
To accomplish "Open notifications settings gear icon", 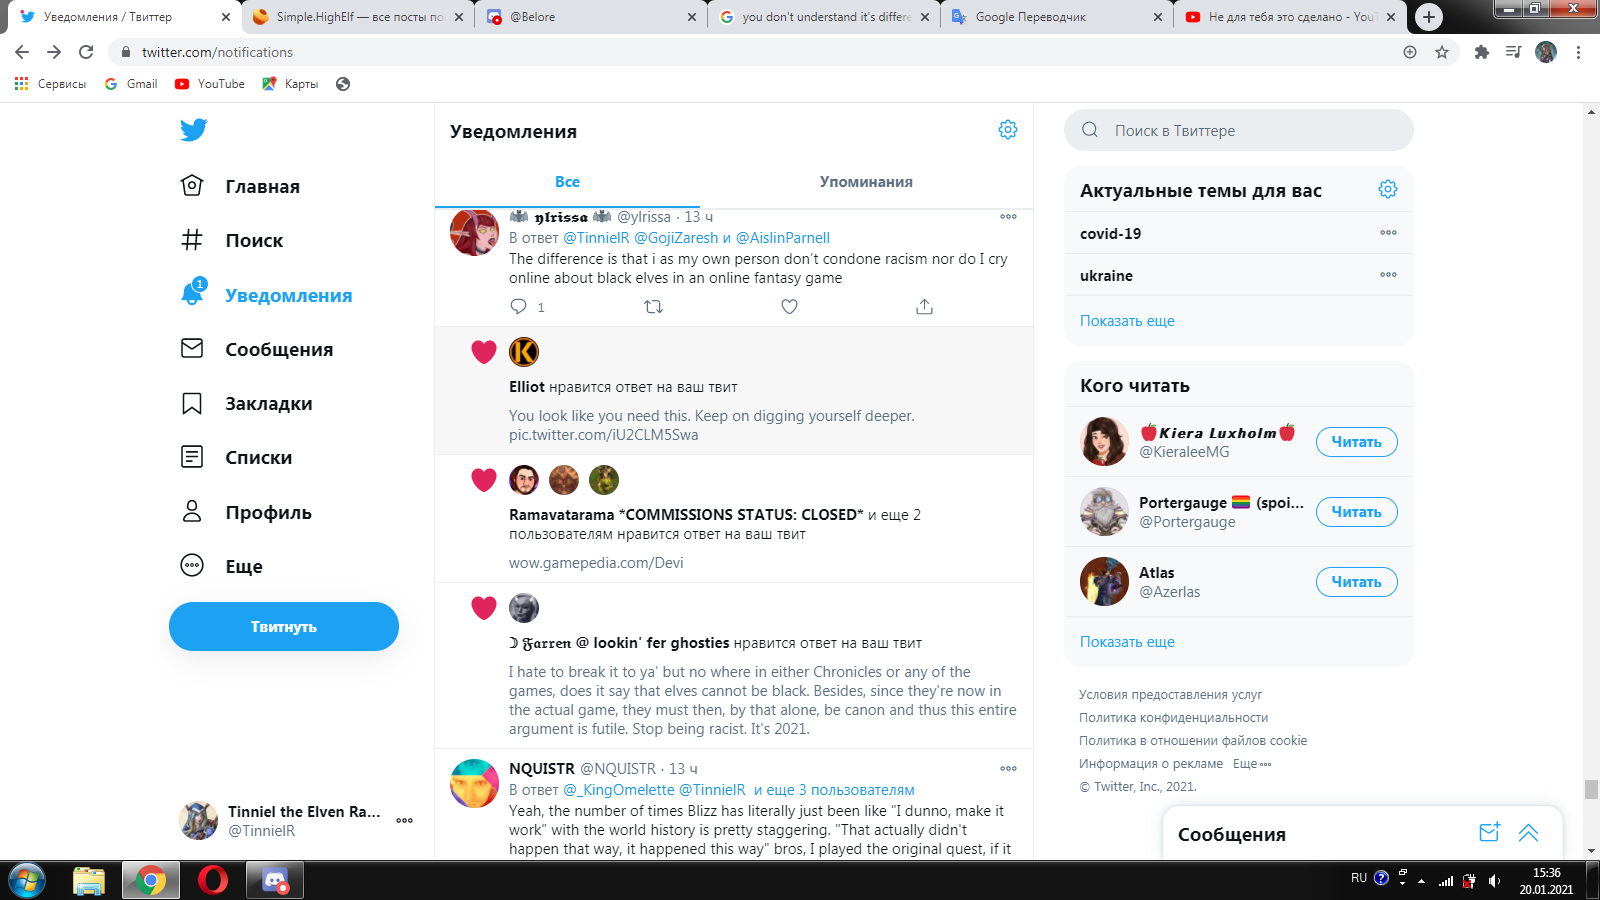I will pos(1008,130).
